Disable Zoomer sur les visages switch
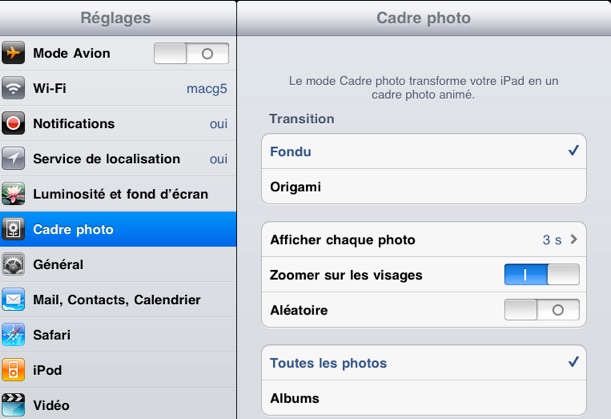This screenshot has height=419, width=611. click(x=542, y=274)
